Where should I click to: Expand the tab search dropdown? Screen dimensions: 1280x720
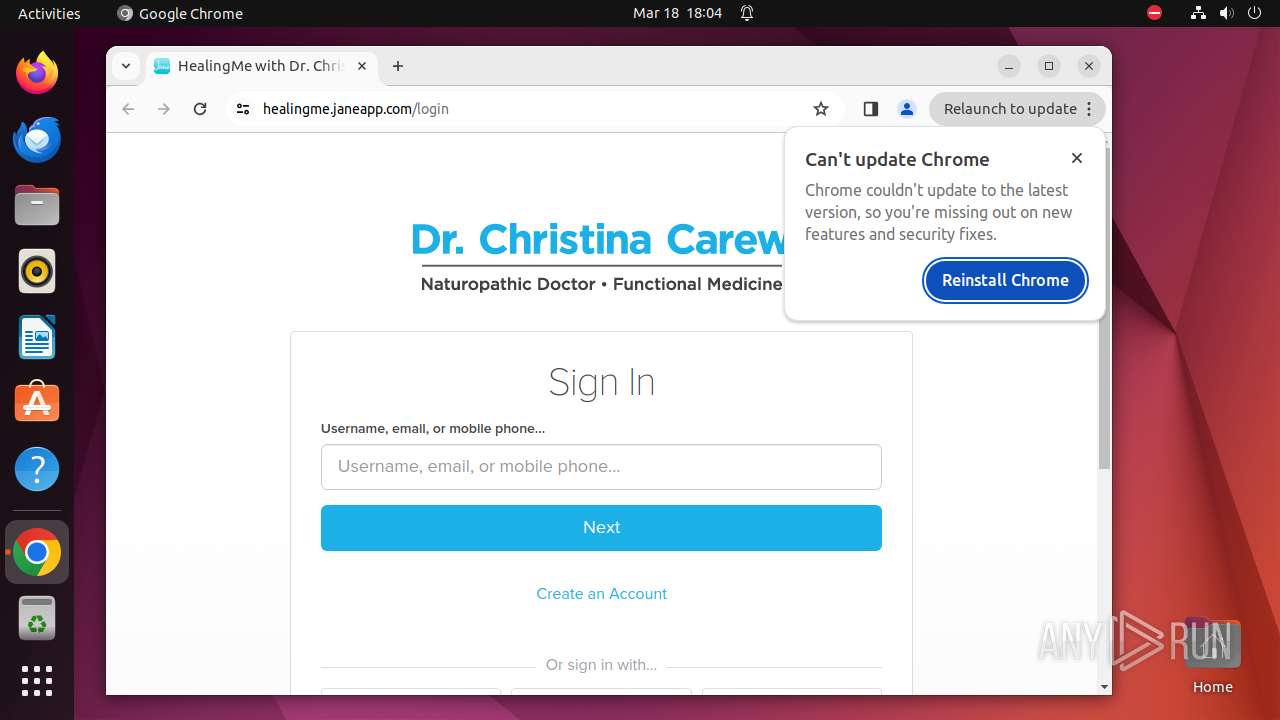coord(125,66)
